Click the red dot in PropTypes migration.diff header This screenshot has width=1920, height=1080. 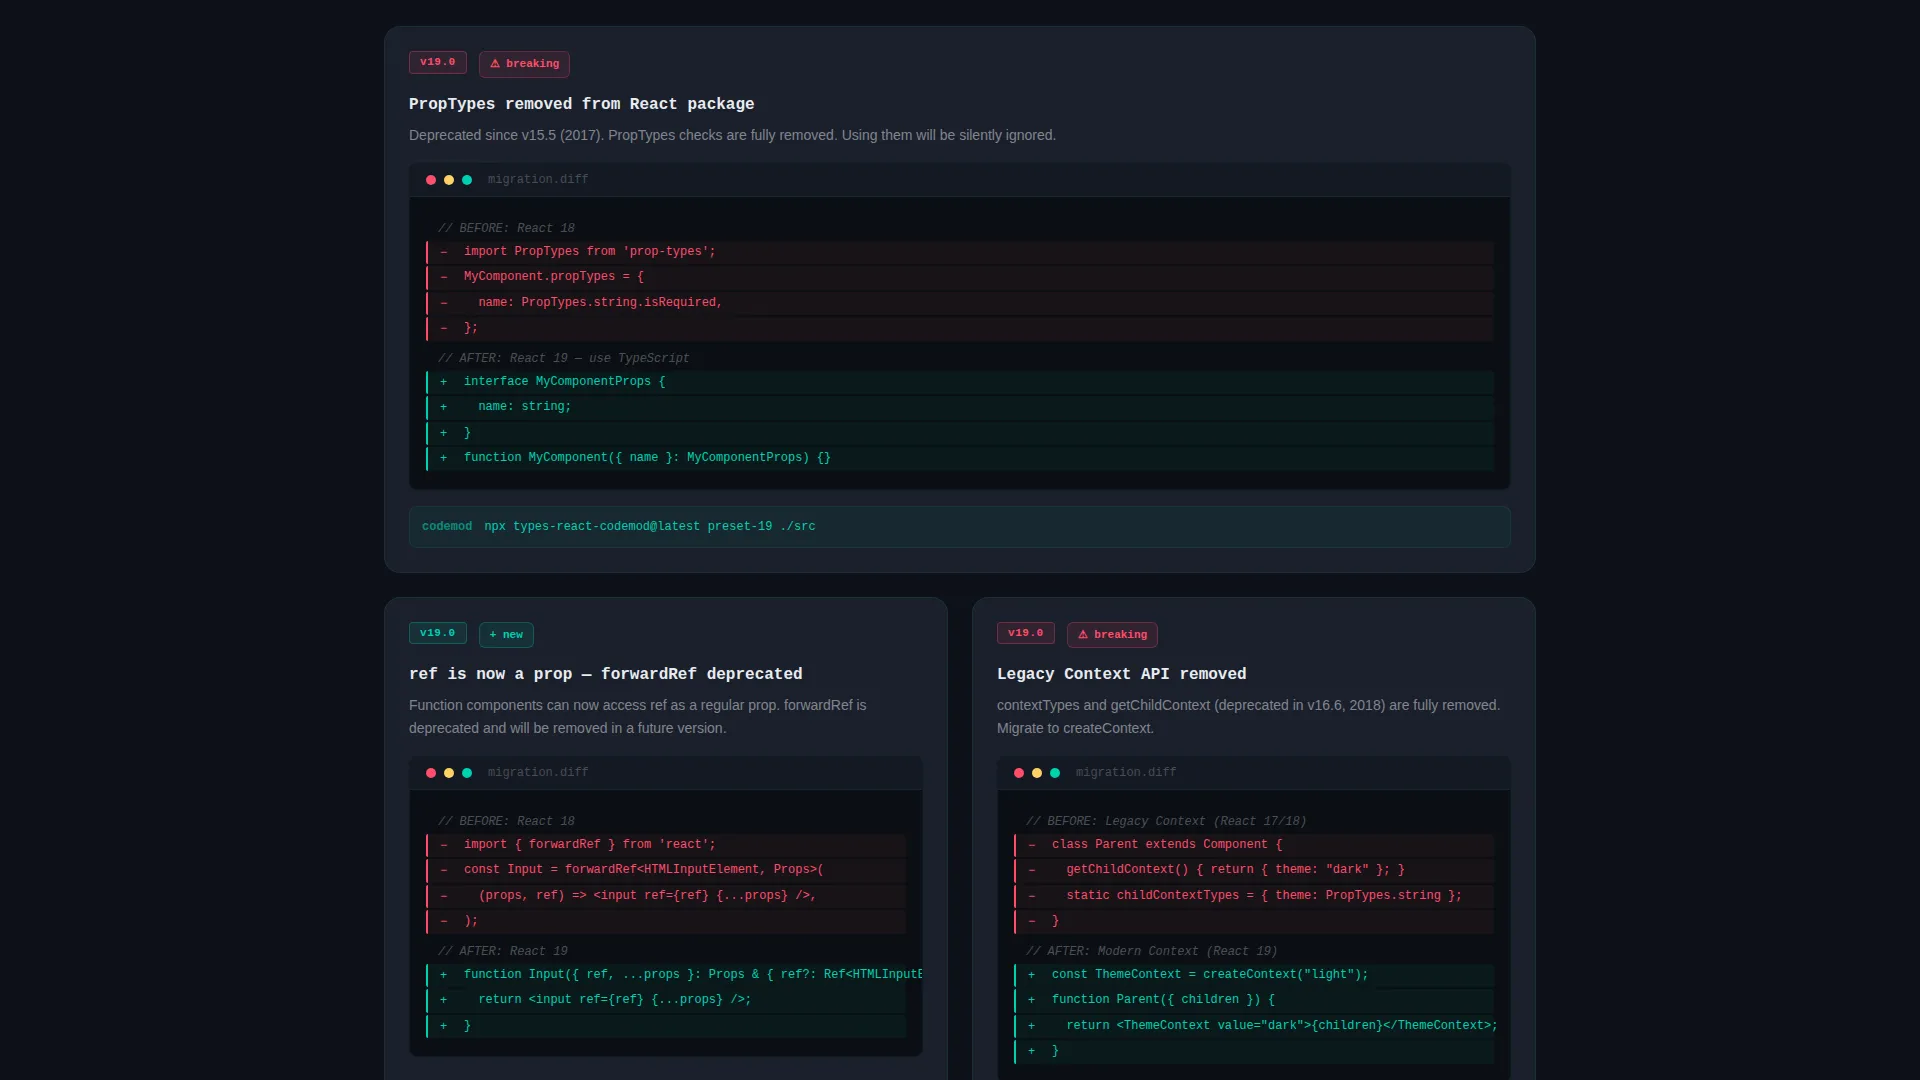(x=431, y=180)
